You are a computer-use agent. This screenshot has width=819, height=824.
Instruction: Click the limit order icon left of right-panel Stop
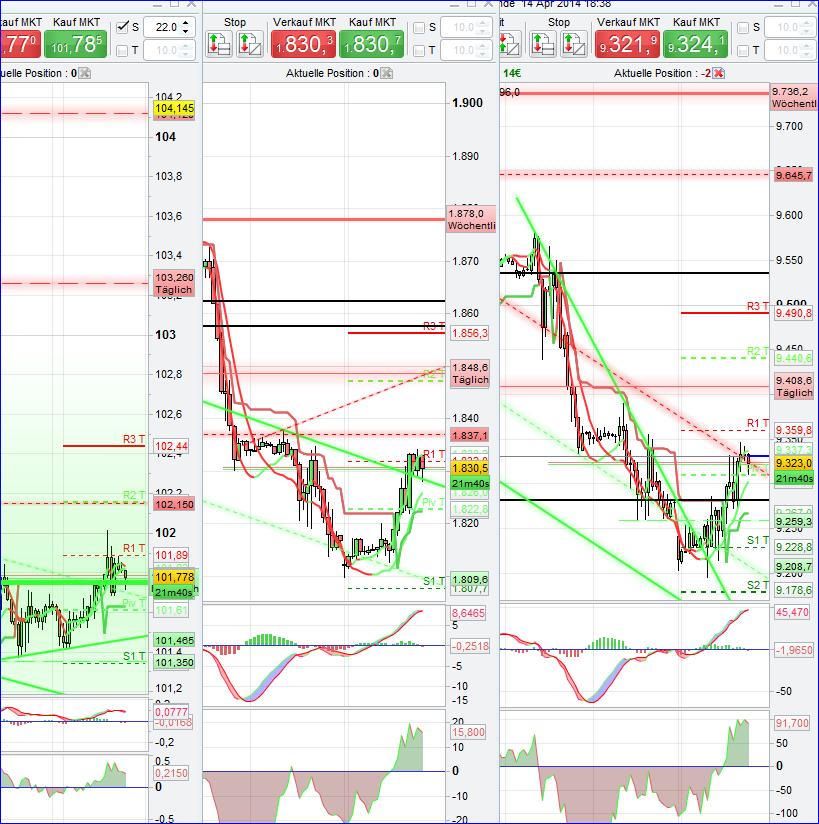click(510, 42)
